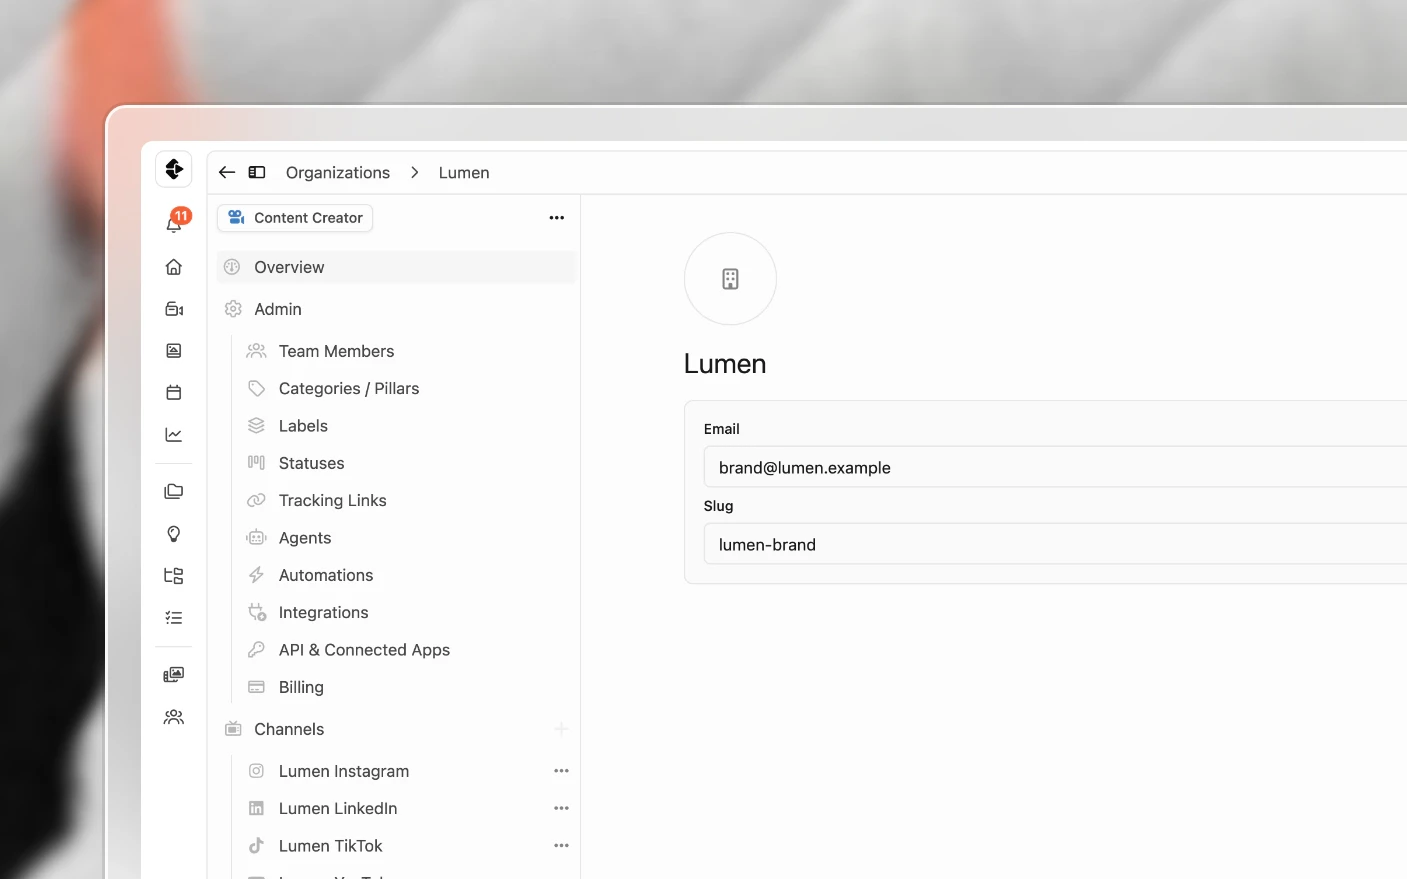
Task: Open the image icon in the rail
Action: click(x=174, y=351)
